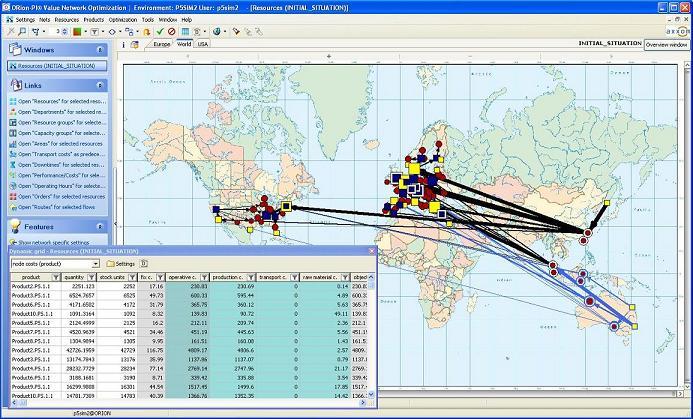Switch to the Europe map tab

(x=162, y=44)
